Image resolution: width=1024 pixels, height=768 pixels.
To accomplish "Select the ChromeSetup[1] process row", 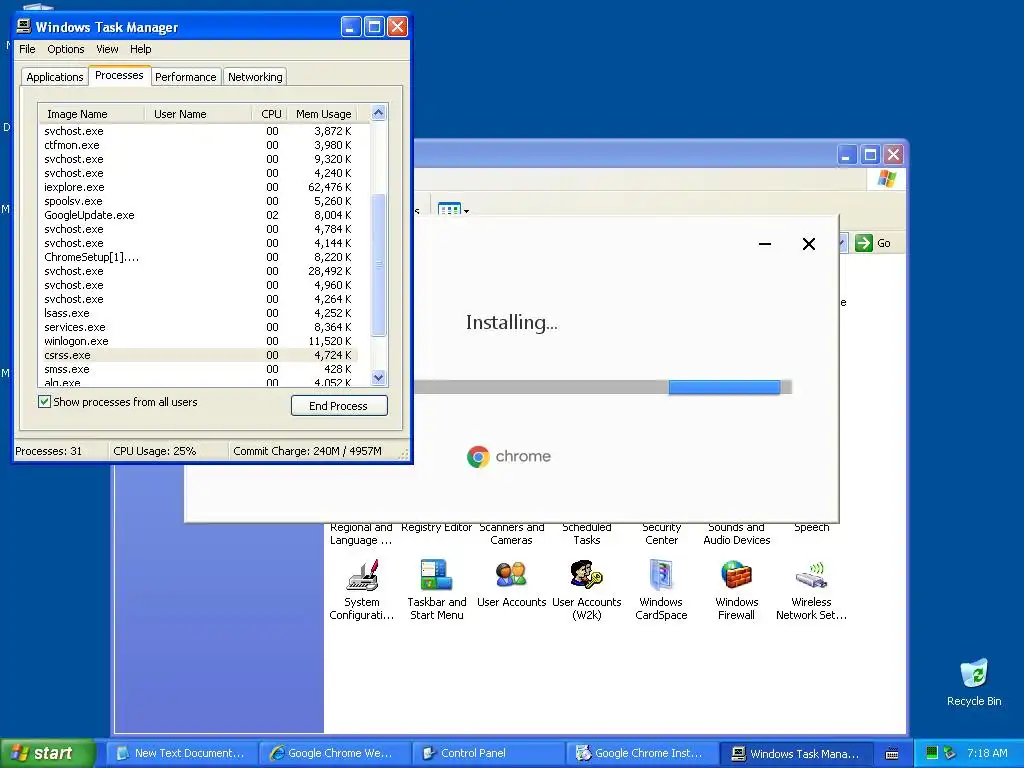I will coord(199,257).
